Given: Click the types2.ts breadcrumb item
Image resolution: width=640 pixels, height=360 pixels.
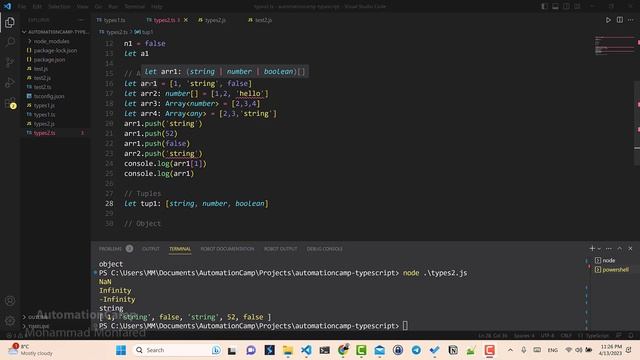Looking at the screenshot, I should (x=113, y=32).
